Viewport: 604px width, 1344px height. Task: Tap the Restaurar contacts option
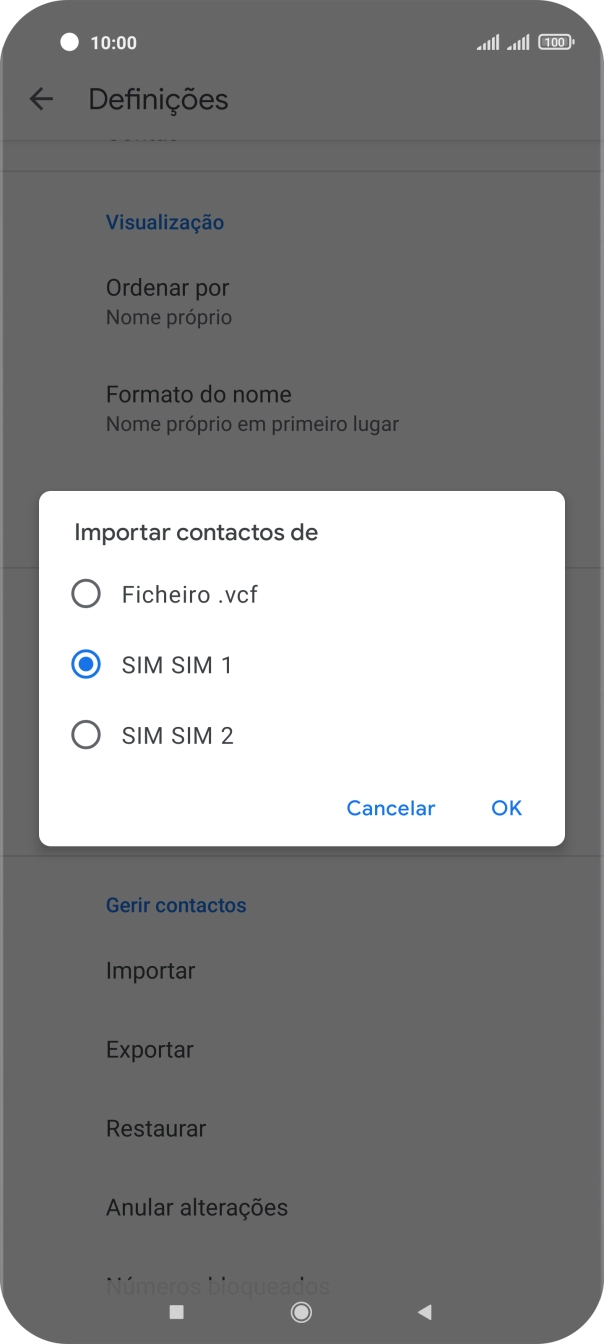(x=156, y=1128)
